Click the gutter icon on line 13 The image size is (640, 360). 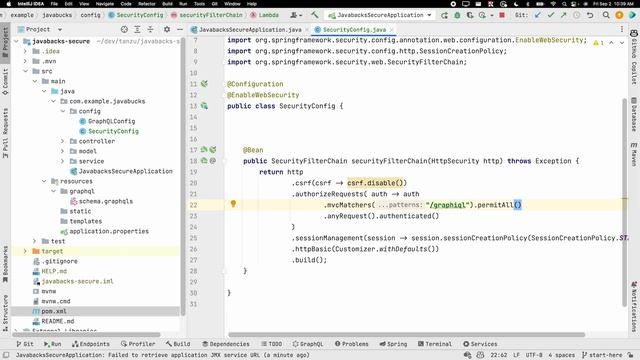tap(204, 106)
